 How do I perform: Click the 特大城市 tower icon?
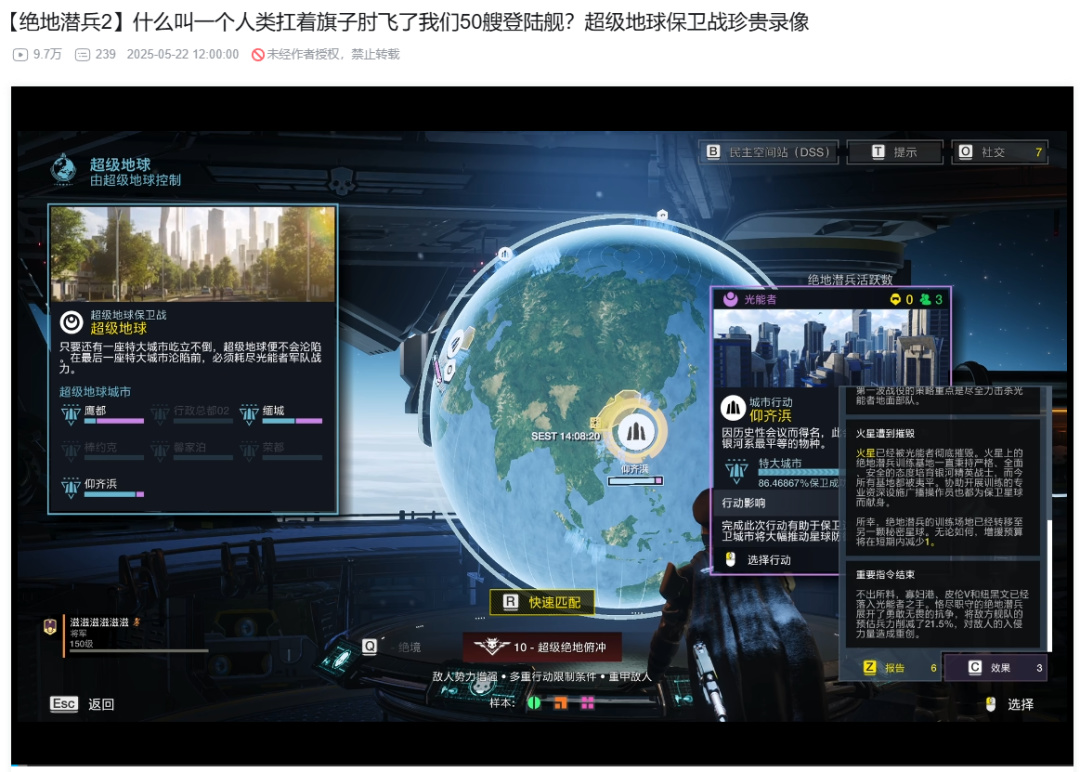tap(736, 470)
